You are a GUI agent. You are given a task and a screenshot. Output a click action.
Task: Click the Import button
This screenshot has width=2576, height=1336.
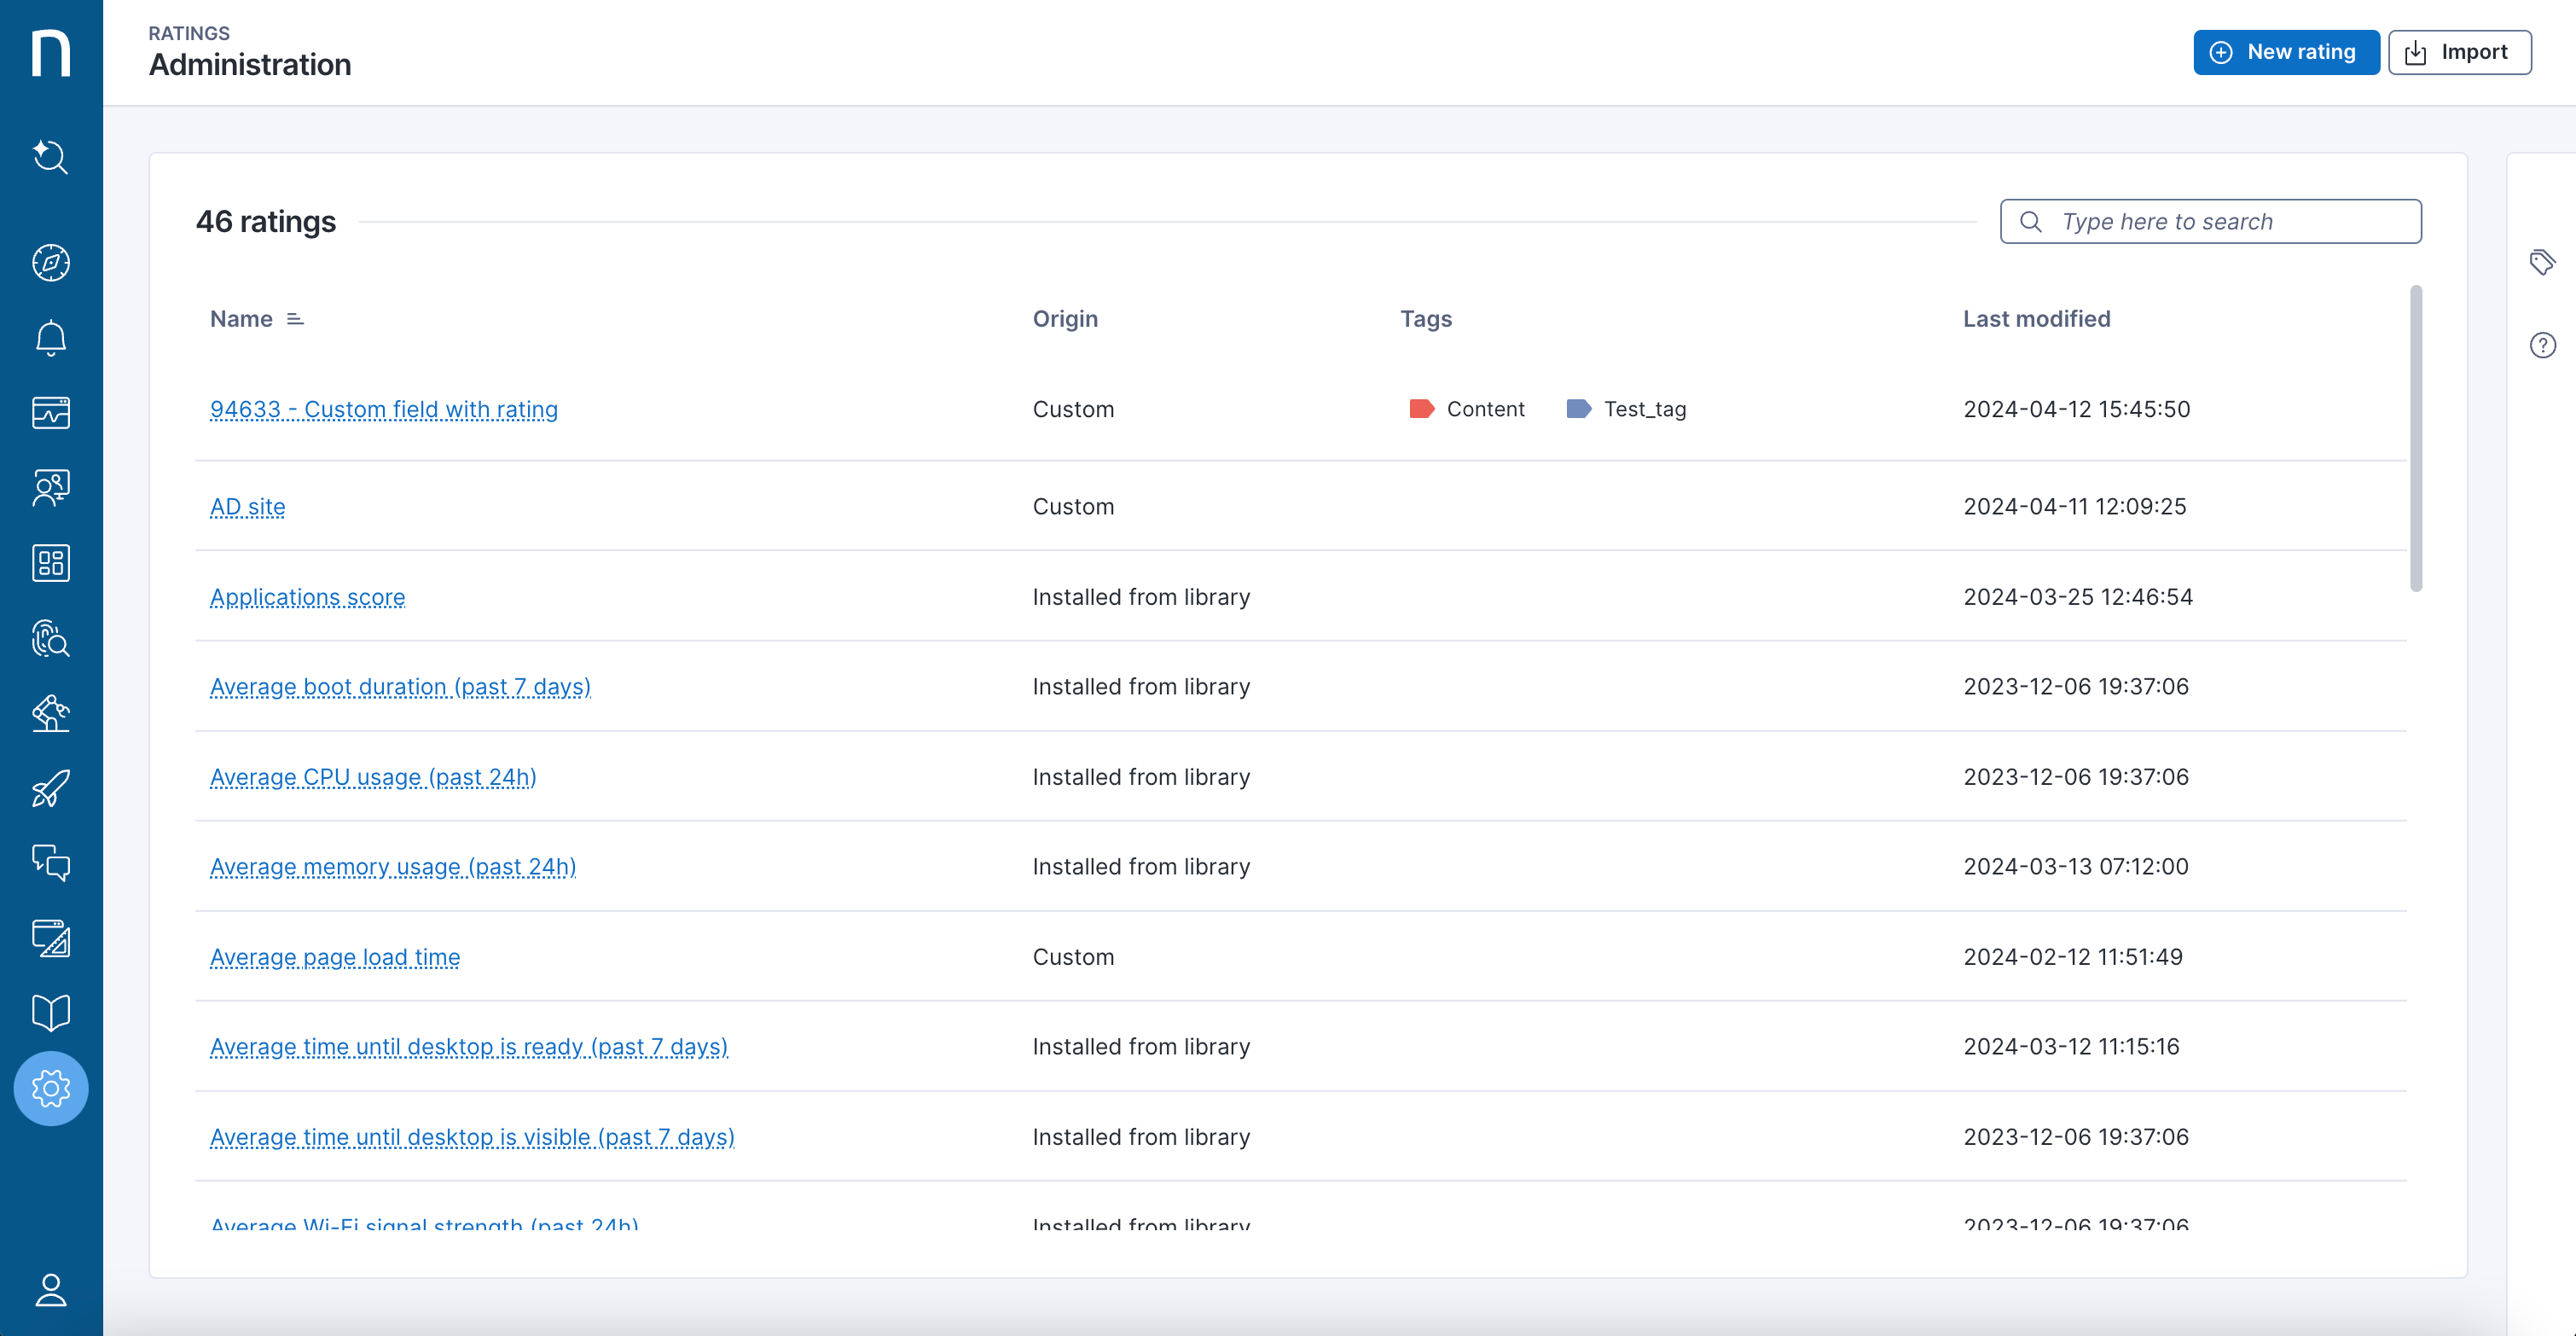tap(2459, 52)
